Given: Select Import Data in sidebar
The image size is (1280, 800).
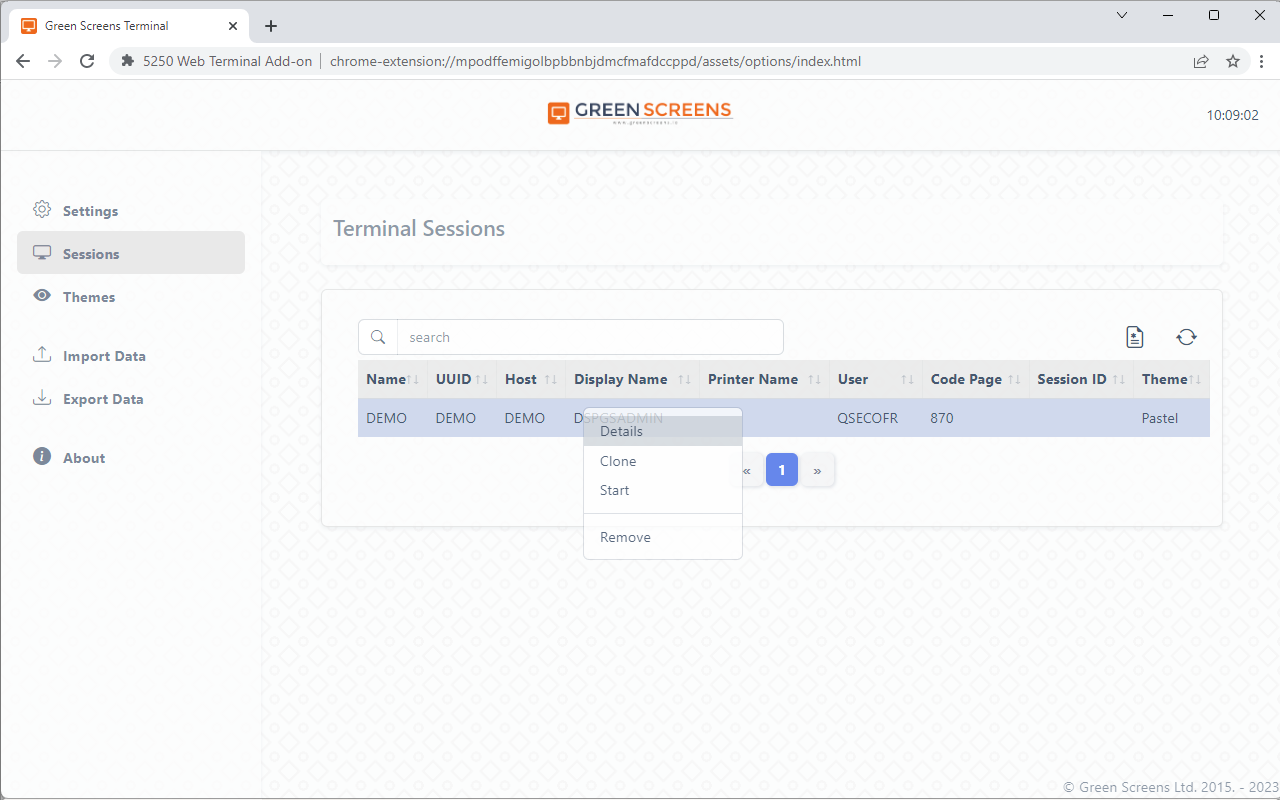Looking at the screenshot, I should pyautogui.click(x=103, y=356).
